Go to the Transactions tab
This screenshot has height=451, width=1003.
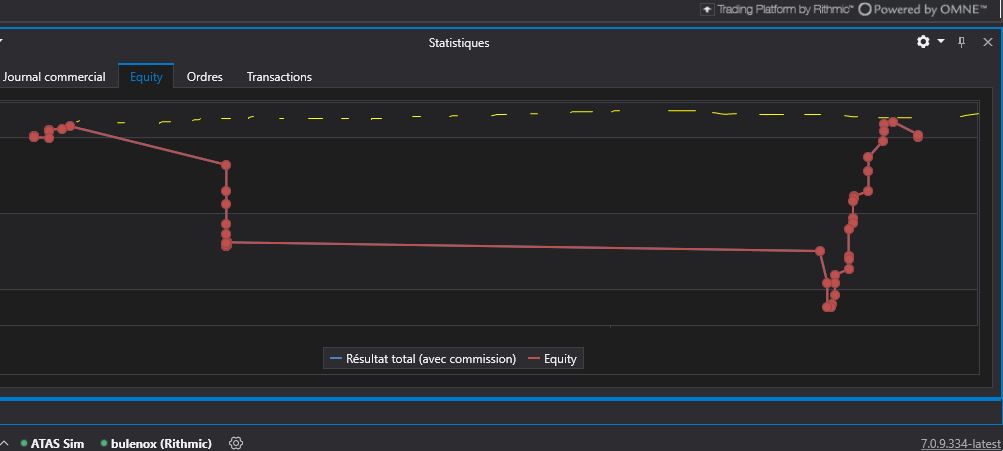(x=279, y=77)
